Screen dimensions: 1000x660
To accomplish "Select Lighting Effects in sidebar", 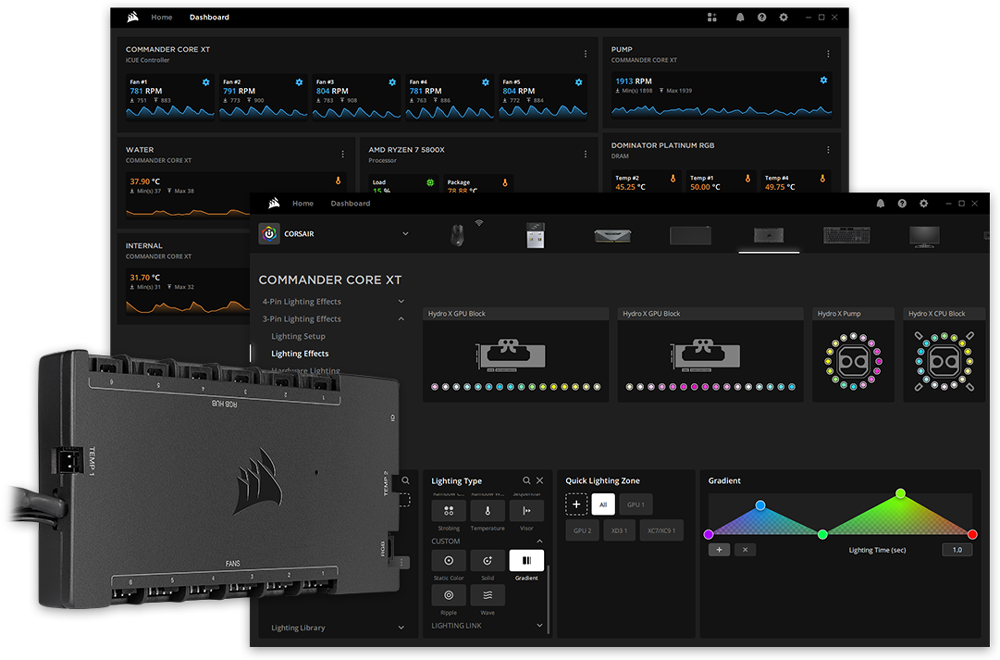I will click(x=300, y=353).
